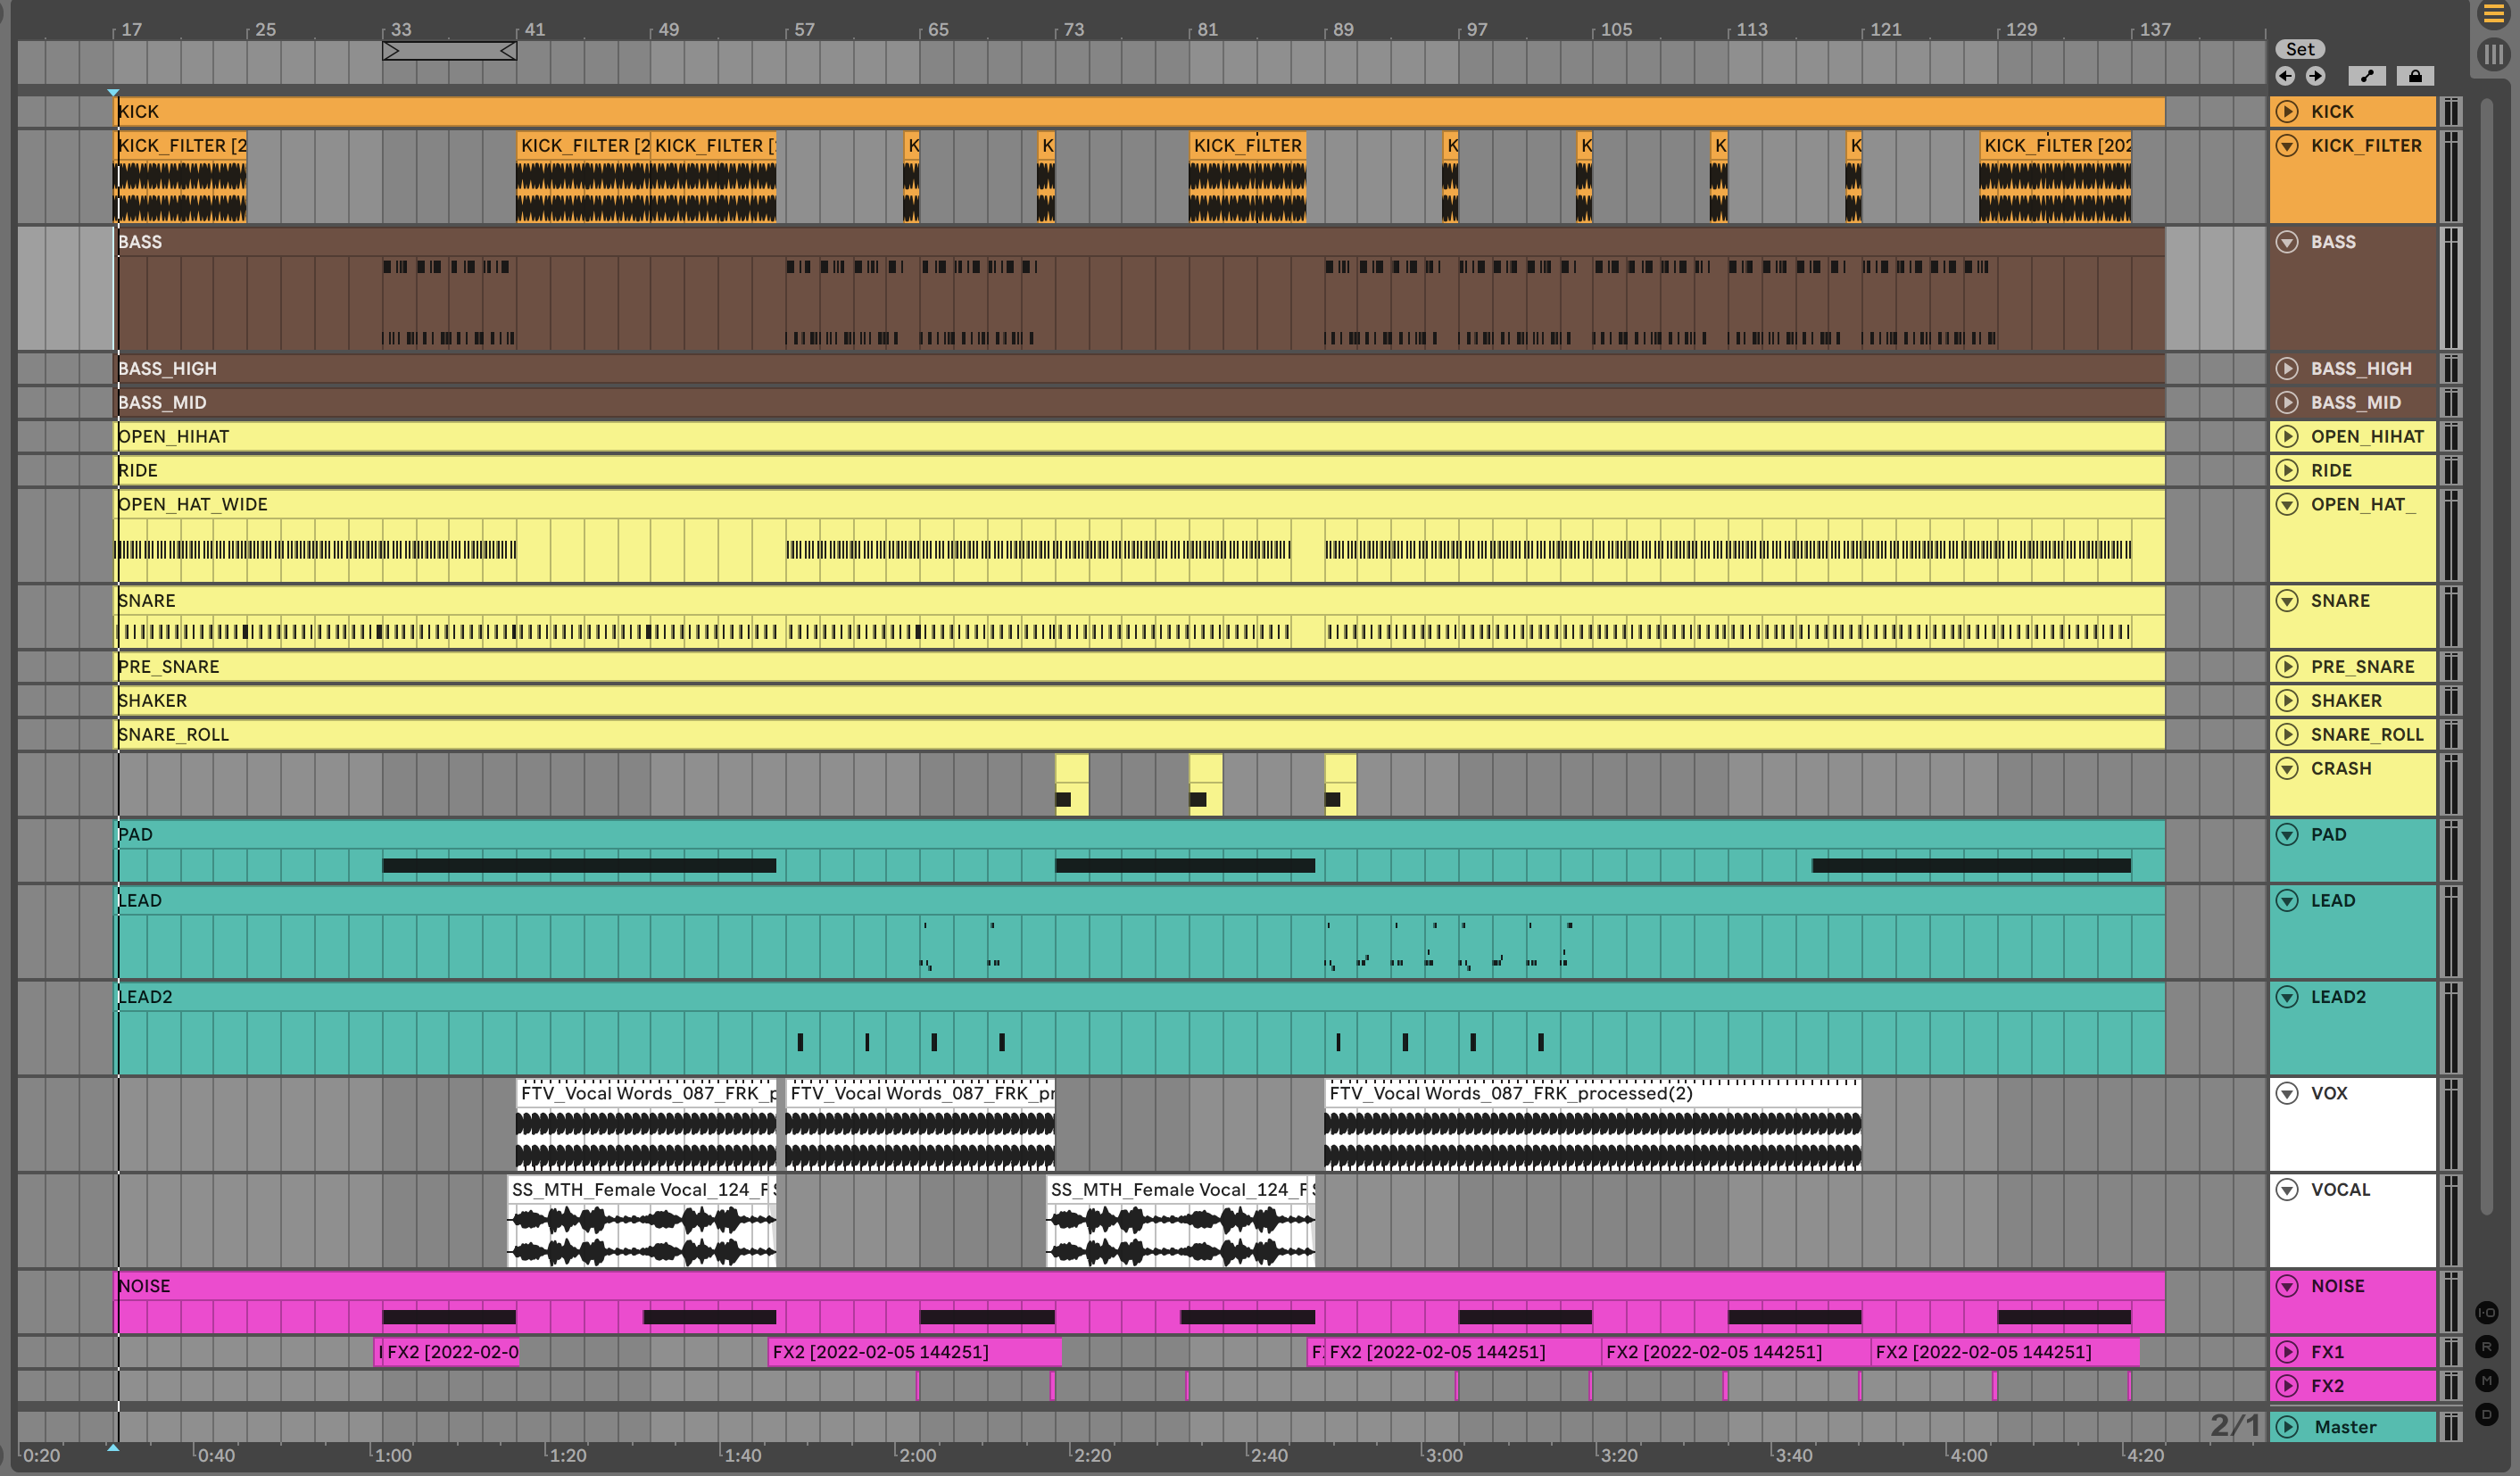This screenshot has width=2520, height=1476.
Task: Unfold the OPEN_HIHAT track
Action: coord(2287,437)
